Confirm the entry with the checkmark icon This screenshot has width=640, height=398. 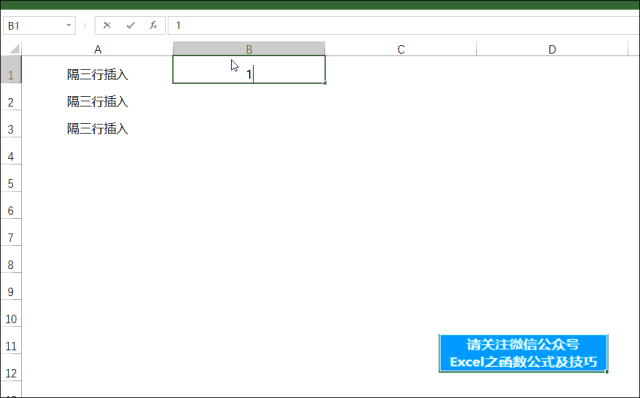tap(131, 25)
